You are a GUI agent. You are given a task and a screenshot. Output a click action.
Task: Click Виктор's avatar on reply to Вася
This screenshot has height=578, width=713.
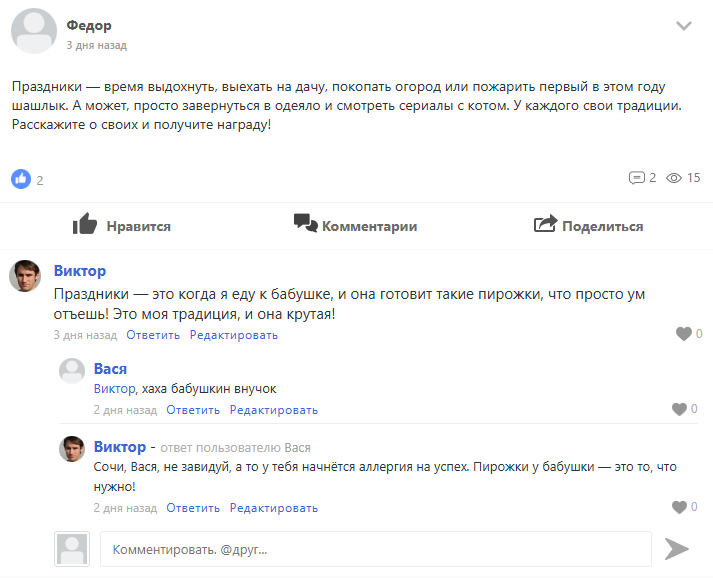coord(72,449)
